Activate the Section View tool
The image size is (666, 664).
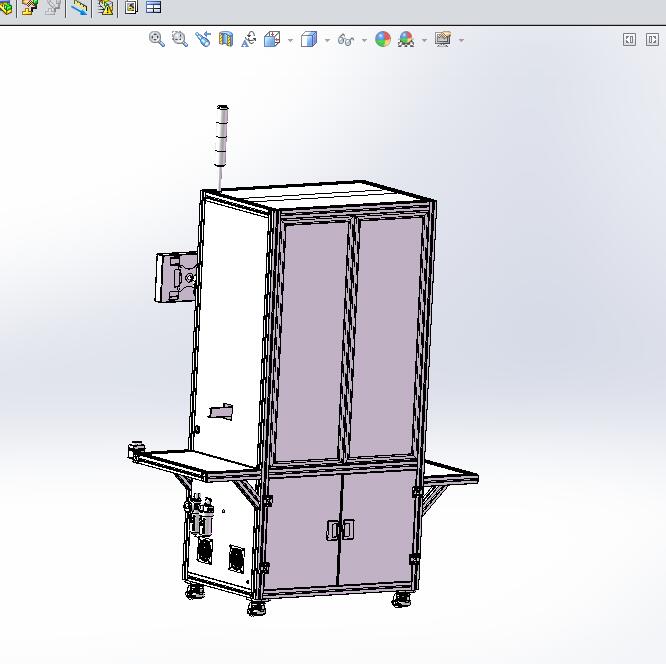[226, 40]
